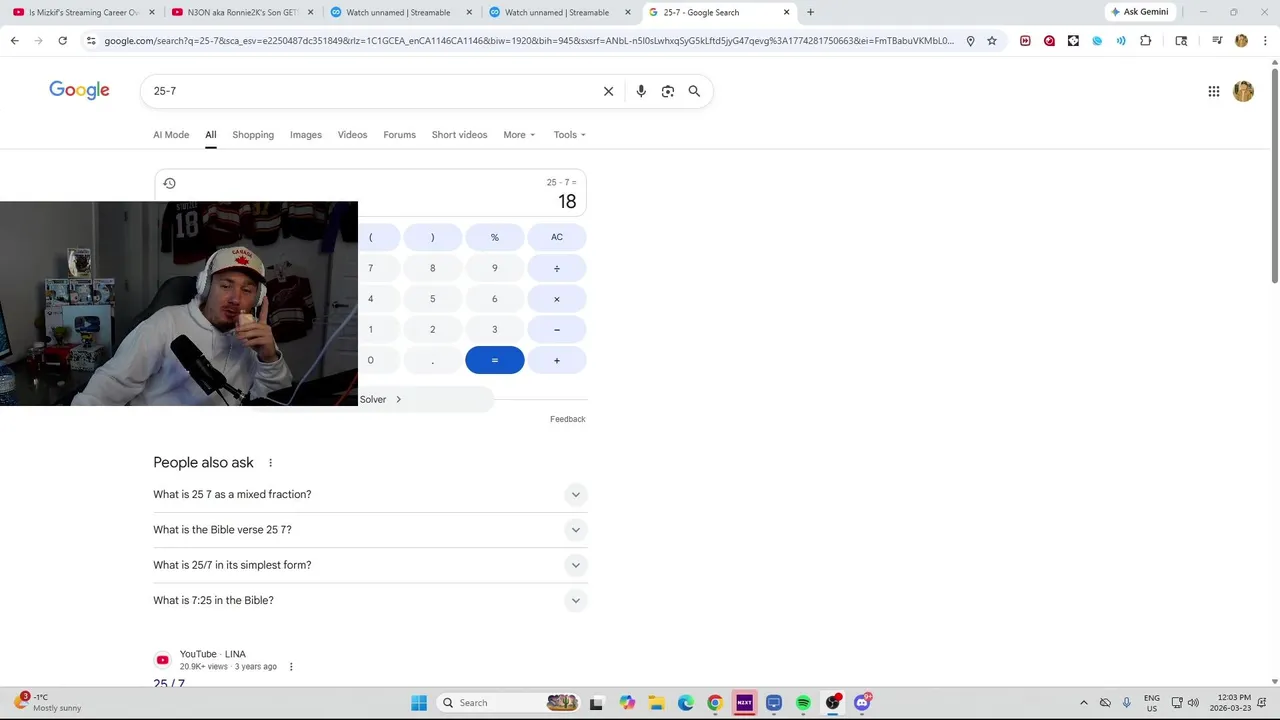Show calculator history icon
This screenshot has height=720, width=1280.
coord(169,183)
